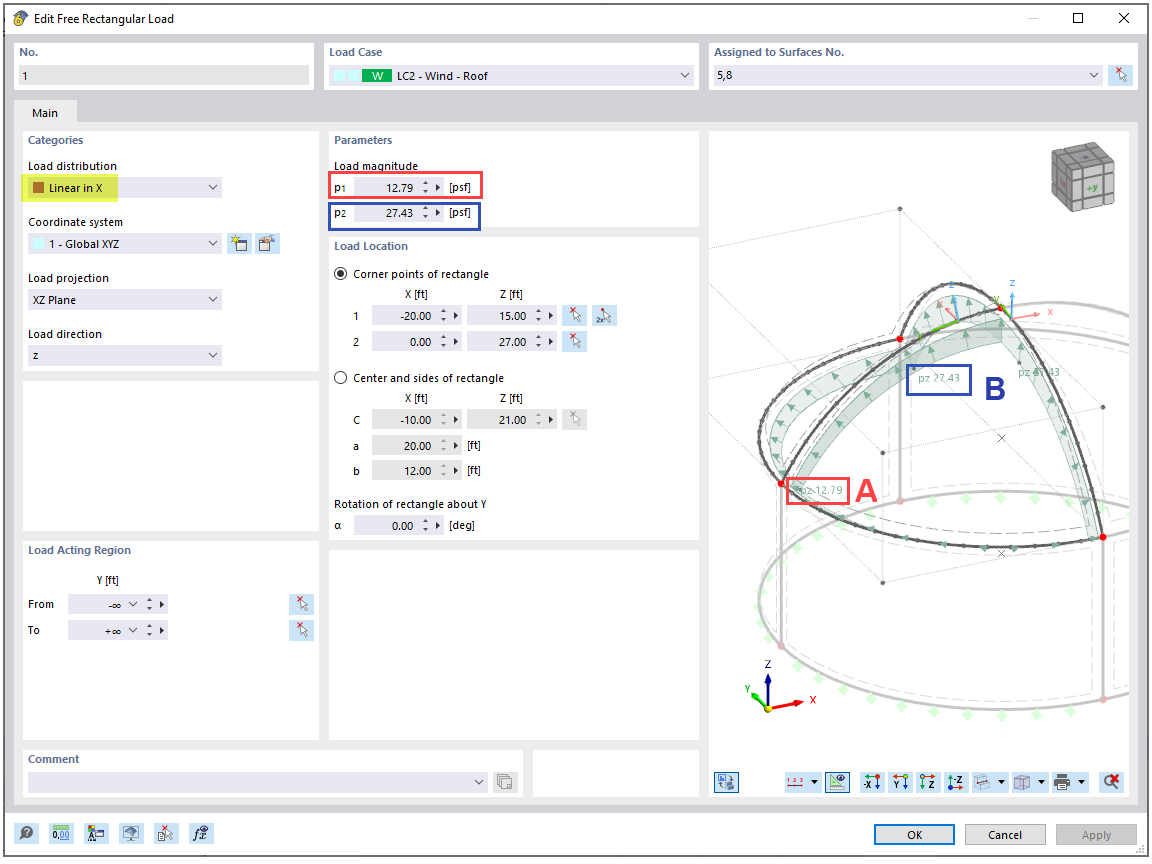Click inside the Comment field
The height and width of the screenshot is (864, 1152).
coord(250,783)
